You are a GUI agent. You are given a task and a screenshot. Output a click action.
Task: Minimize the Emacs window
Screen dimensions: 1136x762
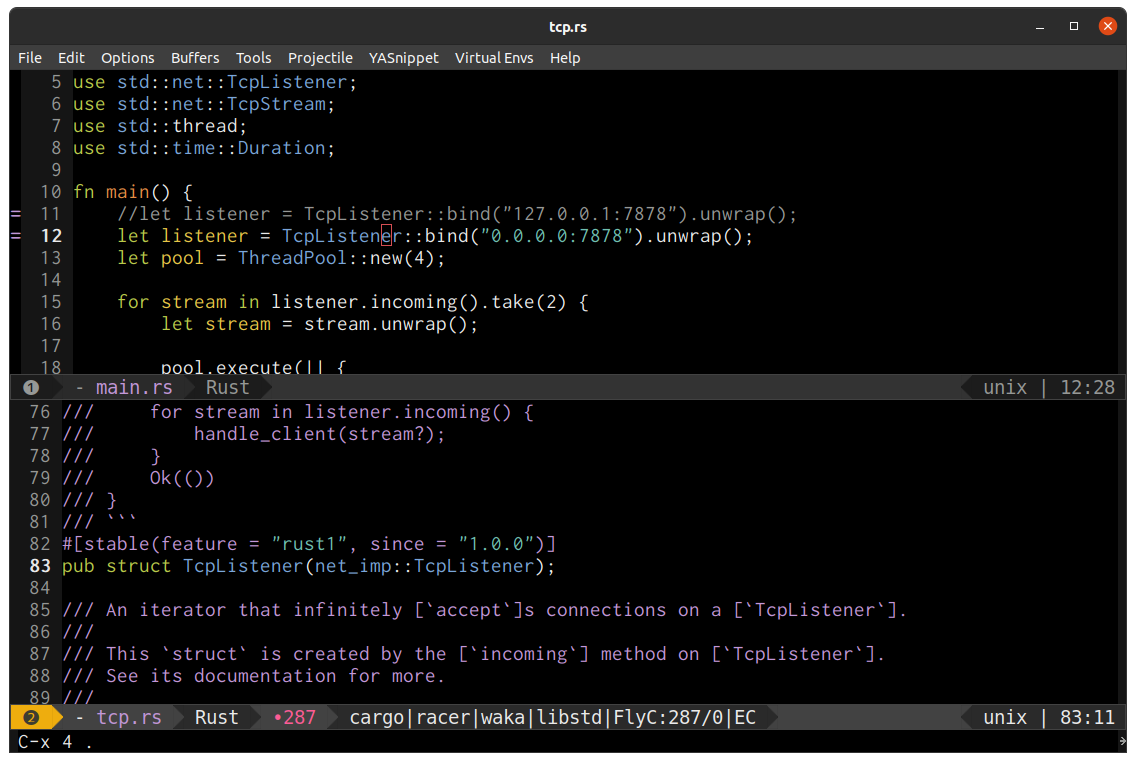click(1040, 27)
